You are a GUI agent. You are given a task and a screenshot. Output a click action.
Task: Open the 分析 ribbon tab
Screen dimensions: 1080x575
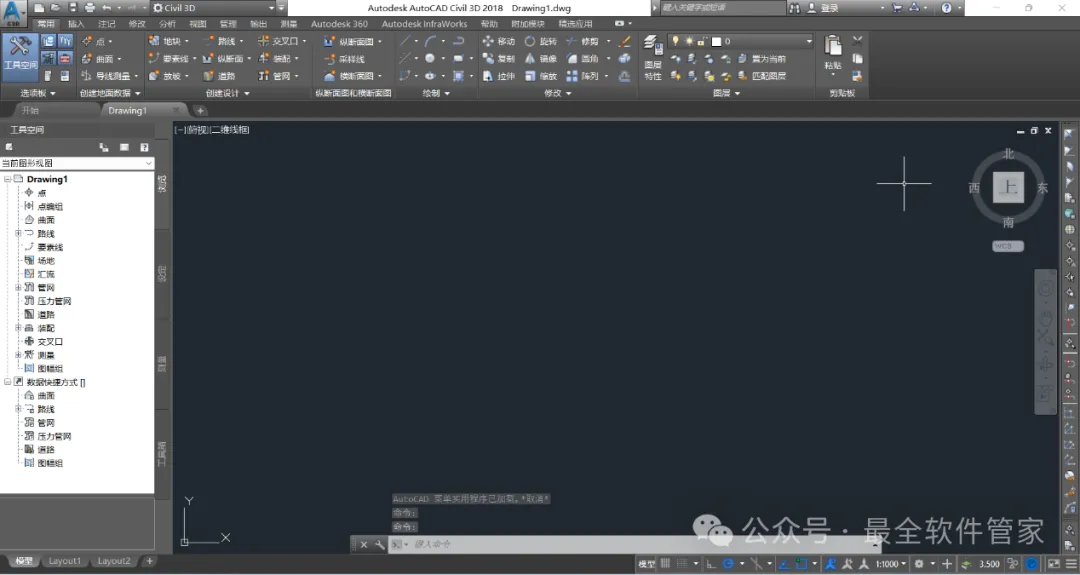pyautogui.click(x=167, y=23)
